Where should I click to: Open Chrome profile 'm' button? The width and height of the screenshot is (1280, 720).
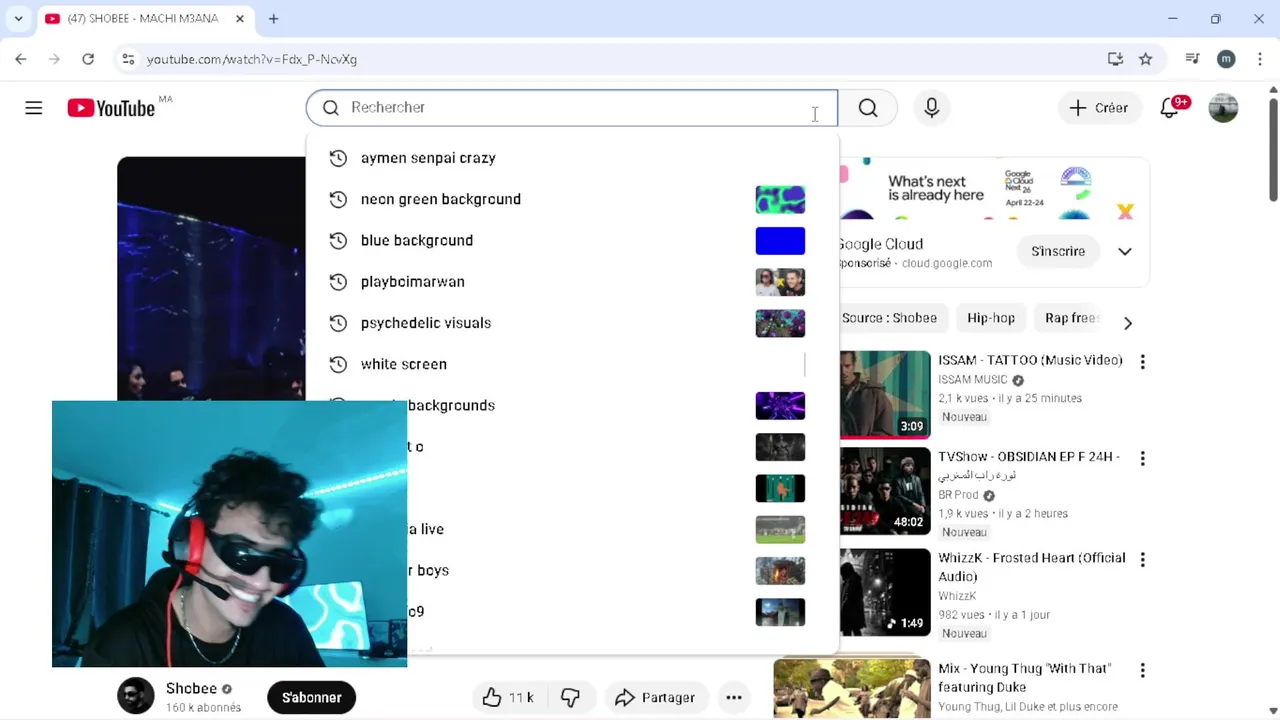click(1226, 59)
